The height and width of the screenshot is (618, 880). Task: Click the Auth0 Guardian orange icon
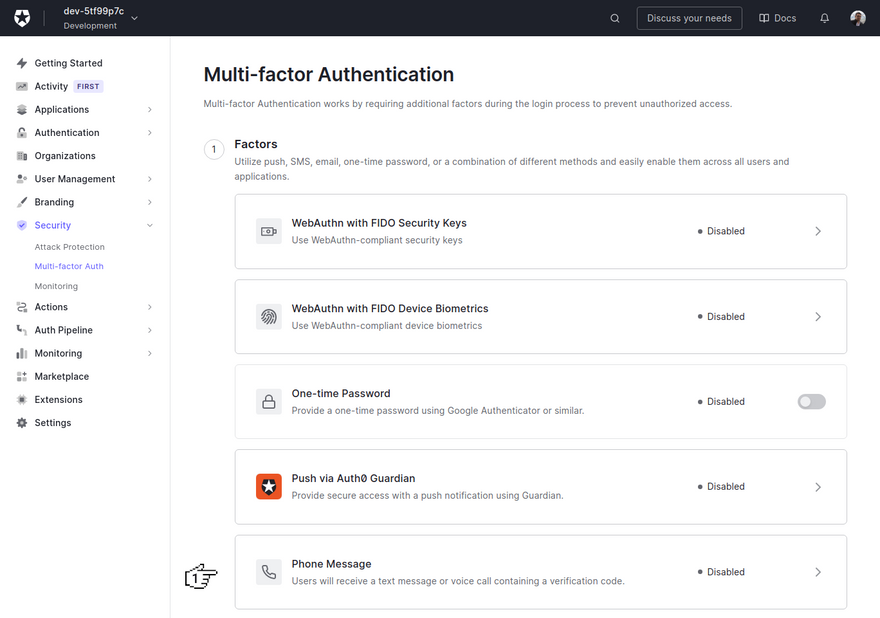pos(269,487)
